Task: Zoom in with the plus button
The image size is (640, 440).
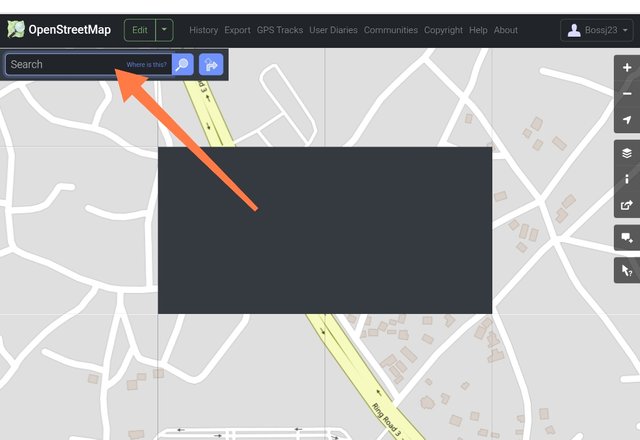Action: pyautogui.click(x=627, y=68)
